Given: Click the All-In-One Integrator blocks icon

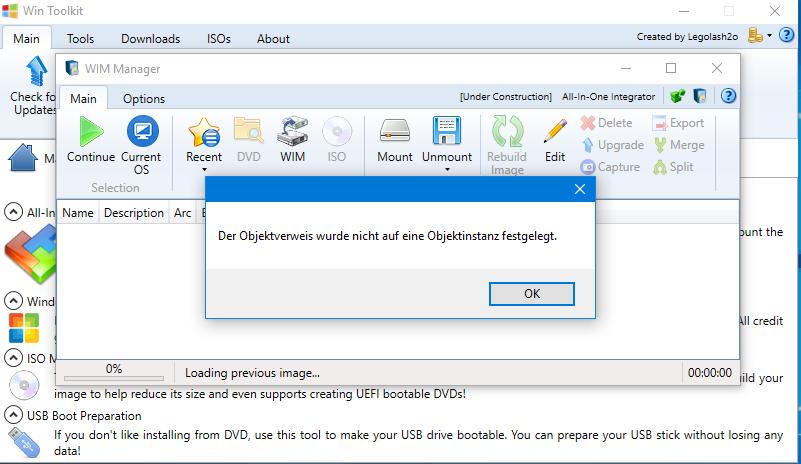Looking at the screenshot, I should pos(31,254).
